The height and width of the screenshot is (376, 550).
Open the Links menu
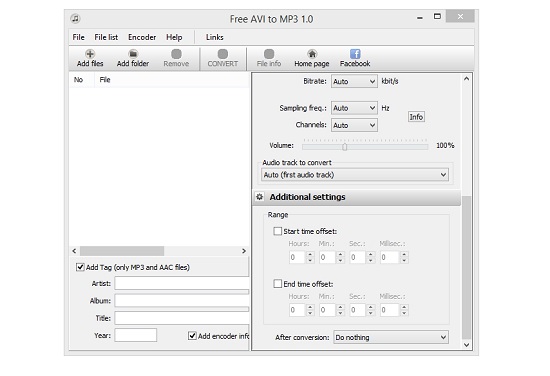[214, 37]
